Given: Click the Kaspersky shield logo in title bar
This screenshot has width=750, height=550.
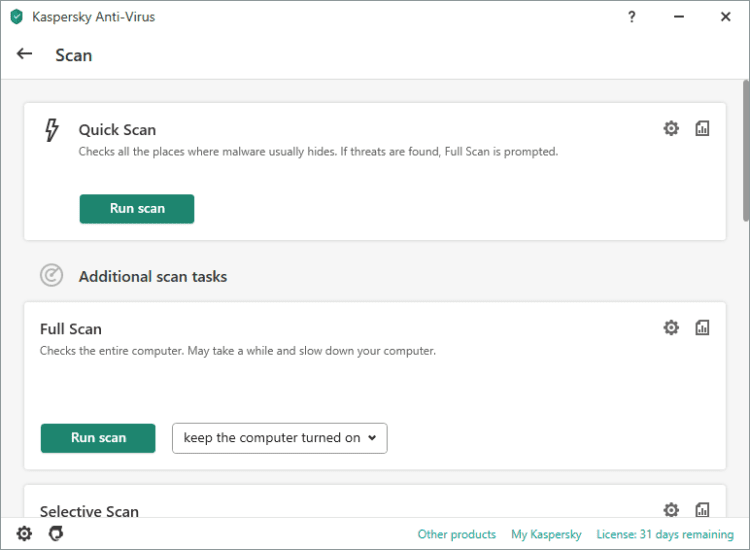Looking at the screenshot, I should (x=16, y=17).
